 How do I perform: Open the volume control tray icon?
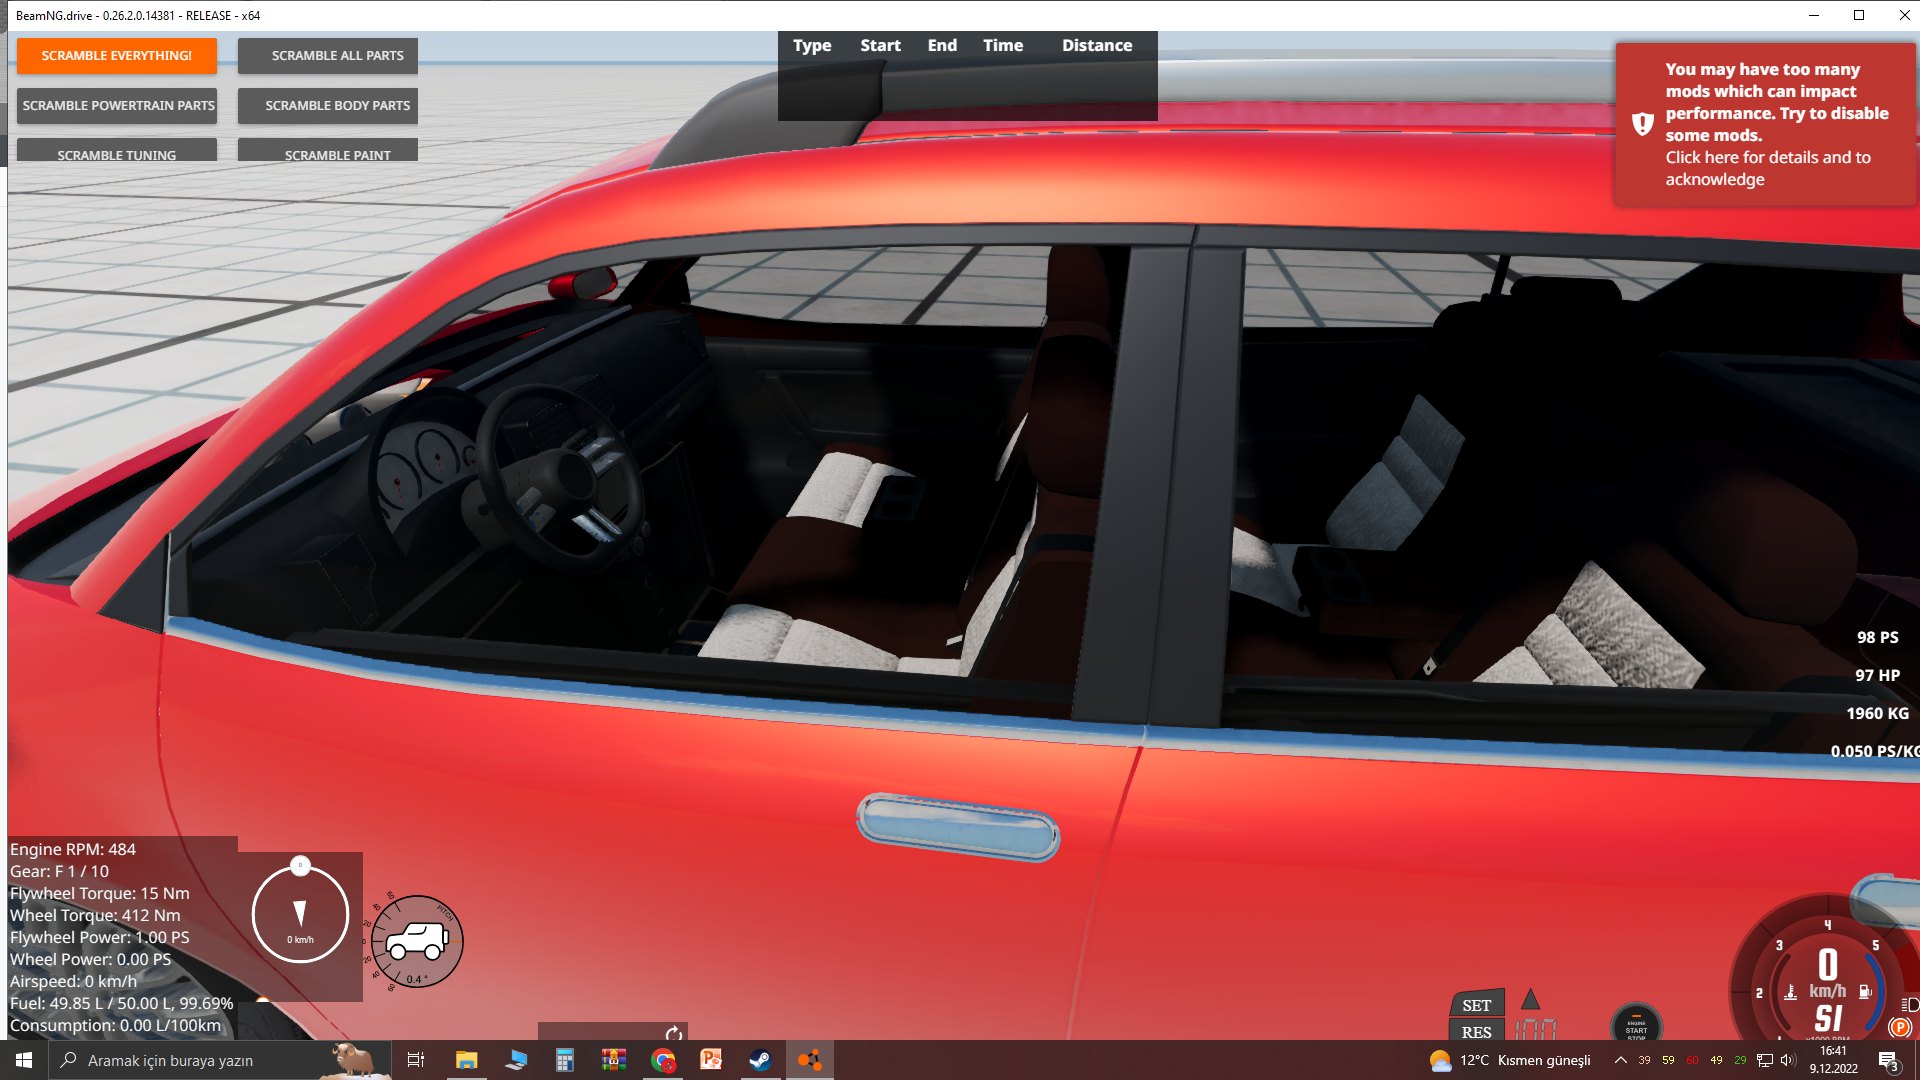tap(1788, 1060)
